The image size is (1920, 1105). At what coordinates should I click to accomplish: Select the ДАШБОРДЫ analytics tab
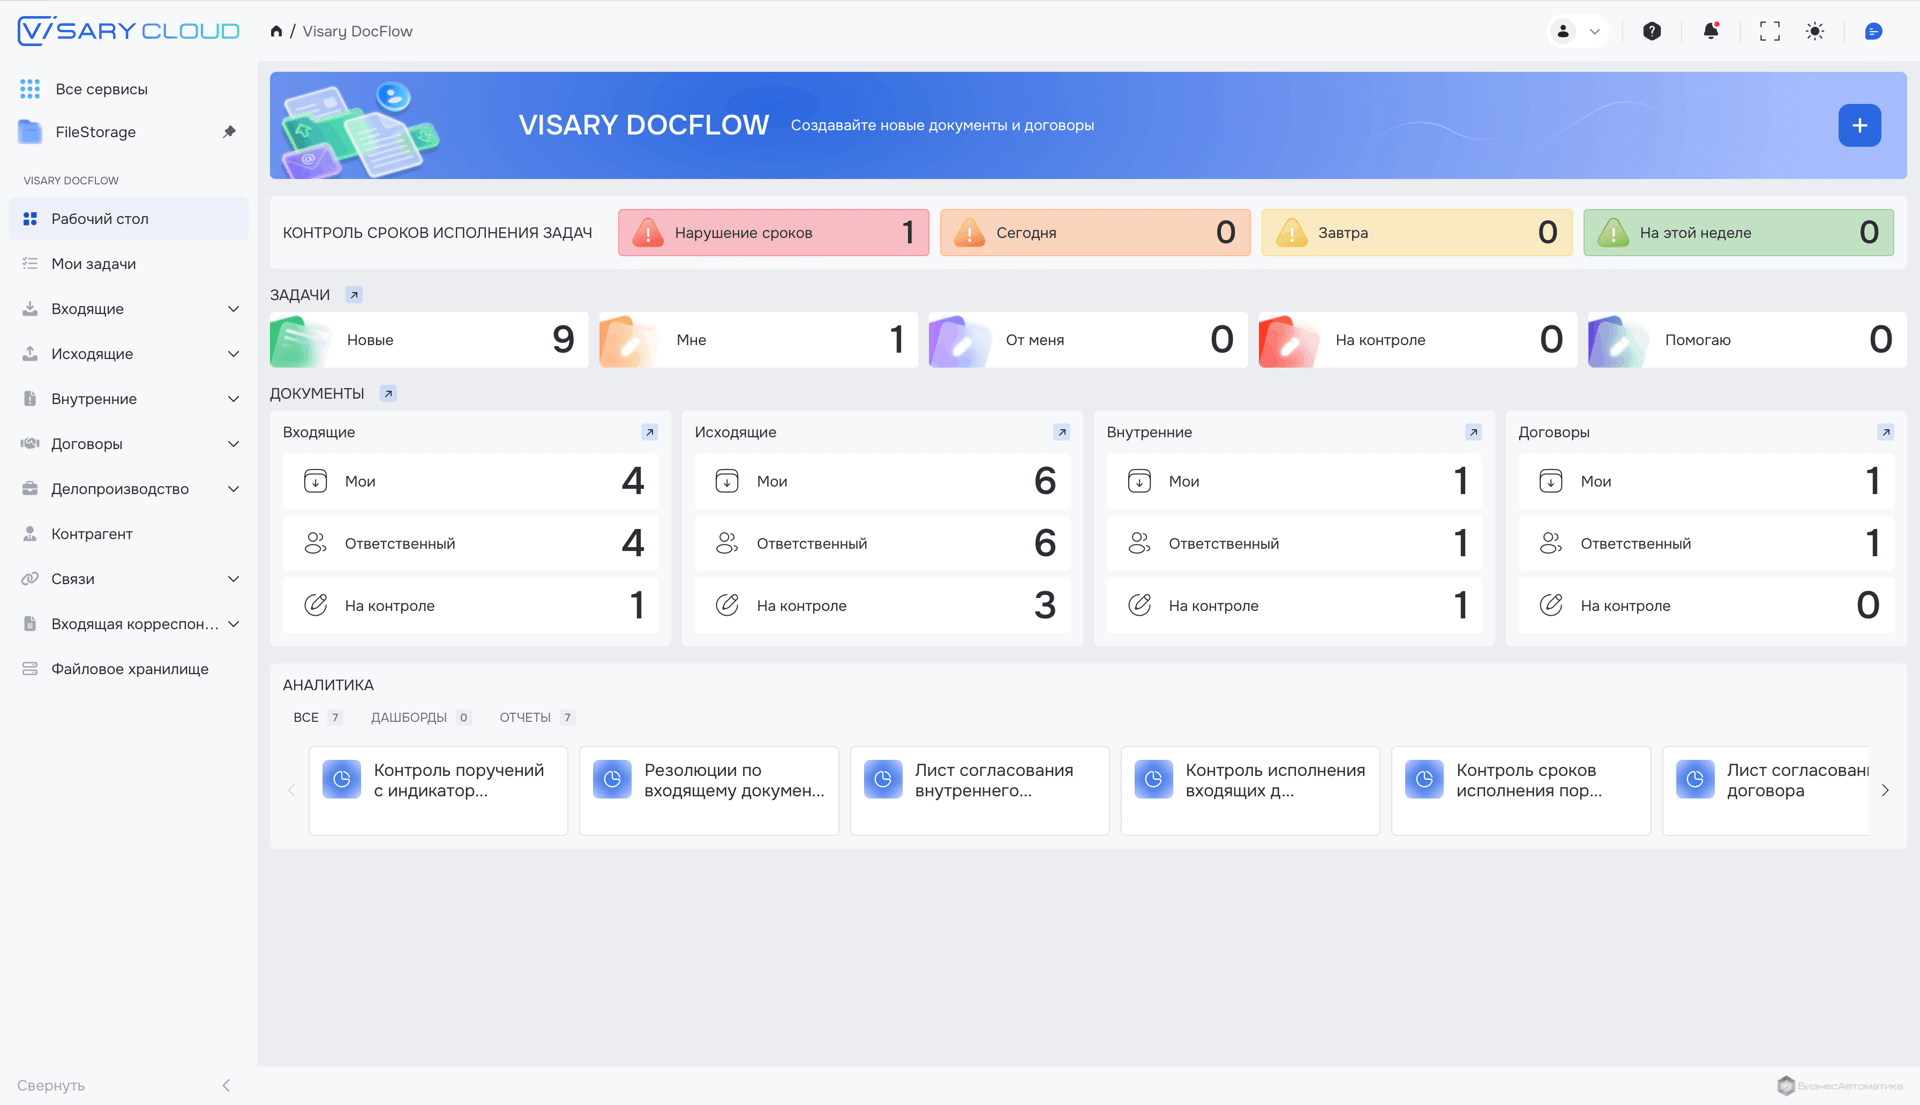[409, 717]
